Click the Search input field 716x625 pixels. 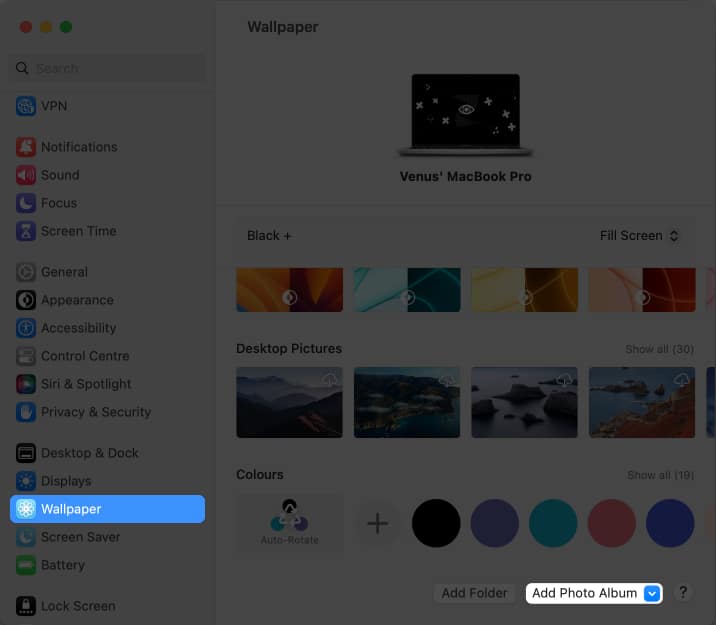click(108, 68)
